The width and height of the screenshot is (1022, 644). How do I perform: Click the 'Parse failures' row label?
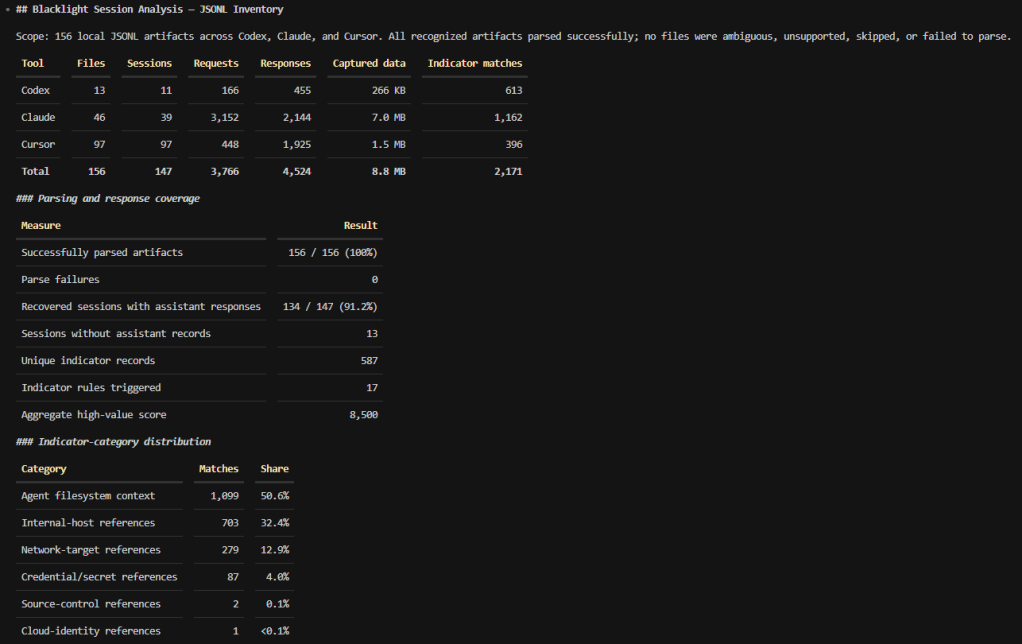pyautogui.click(x=60, y=280)
